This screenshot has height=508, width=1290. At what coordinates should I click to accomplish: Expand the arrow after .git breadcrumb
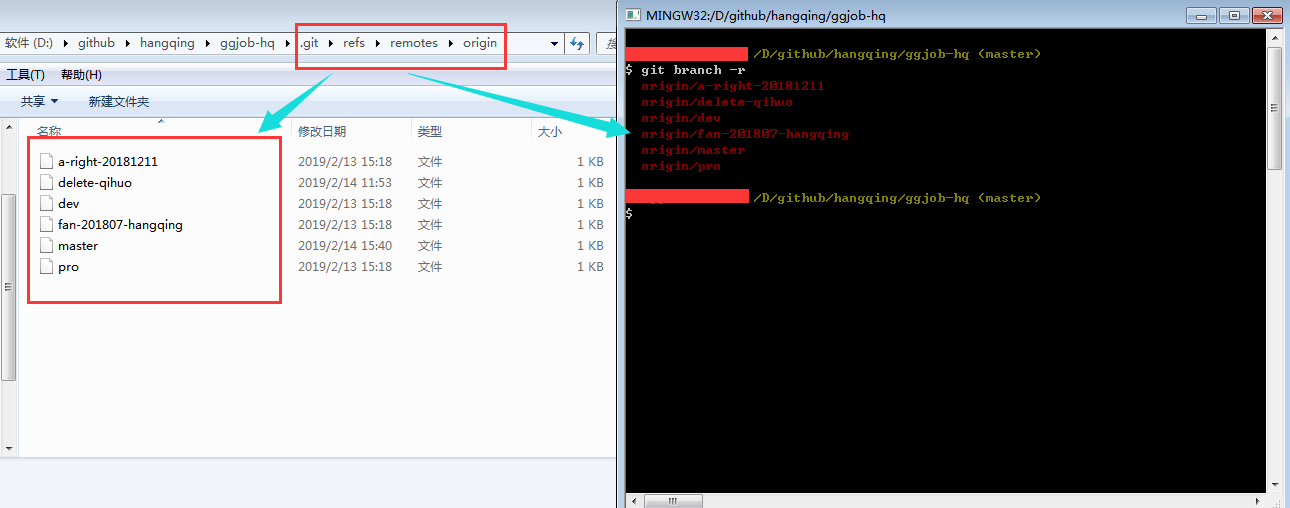(x=331, y=43)
